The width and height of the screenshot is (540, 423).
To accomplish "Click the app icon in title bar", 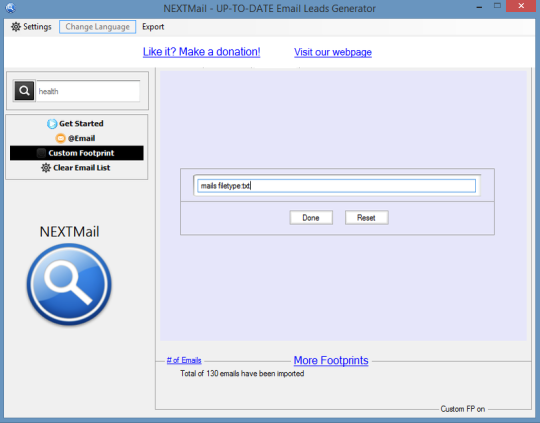I will [x=11, y=8].
